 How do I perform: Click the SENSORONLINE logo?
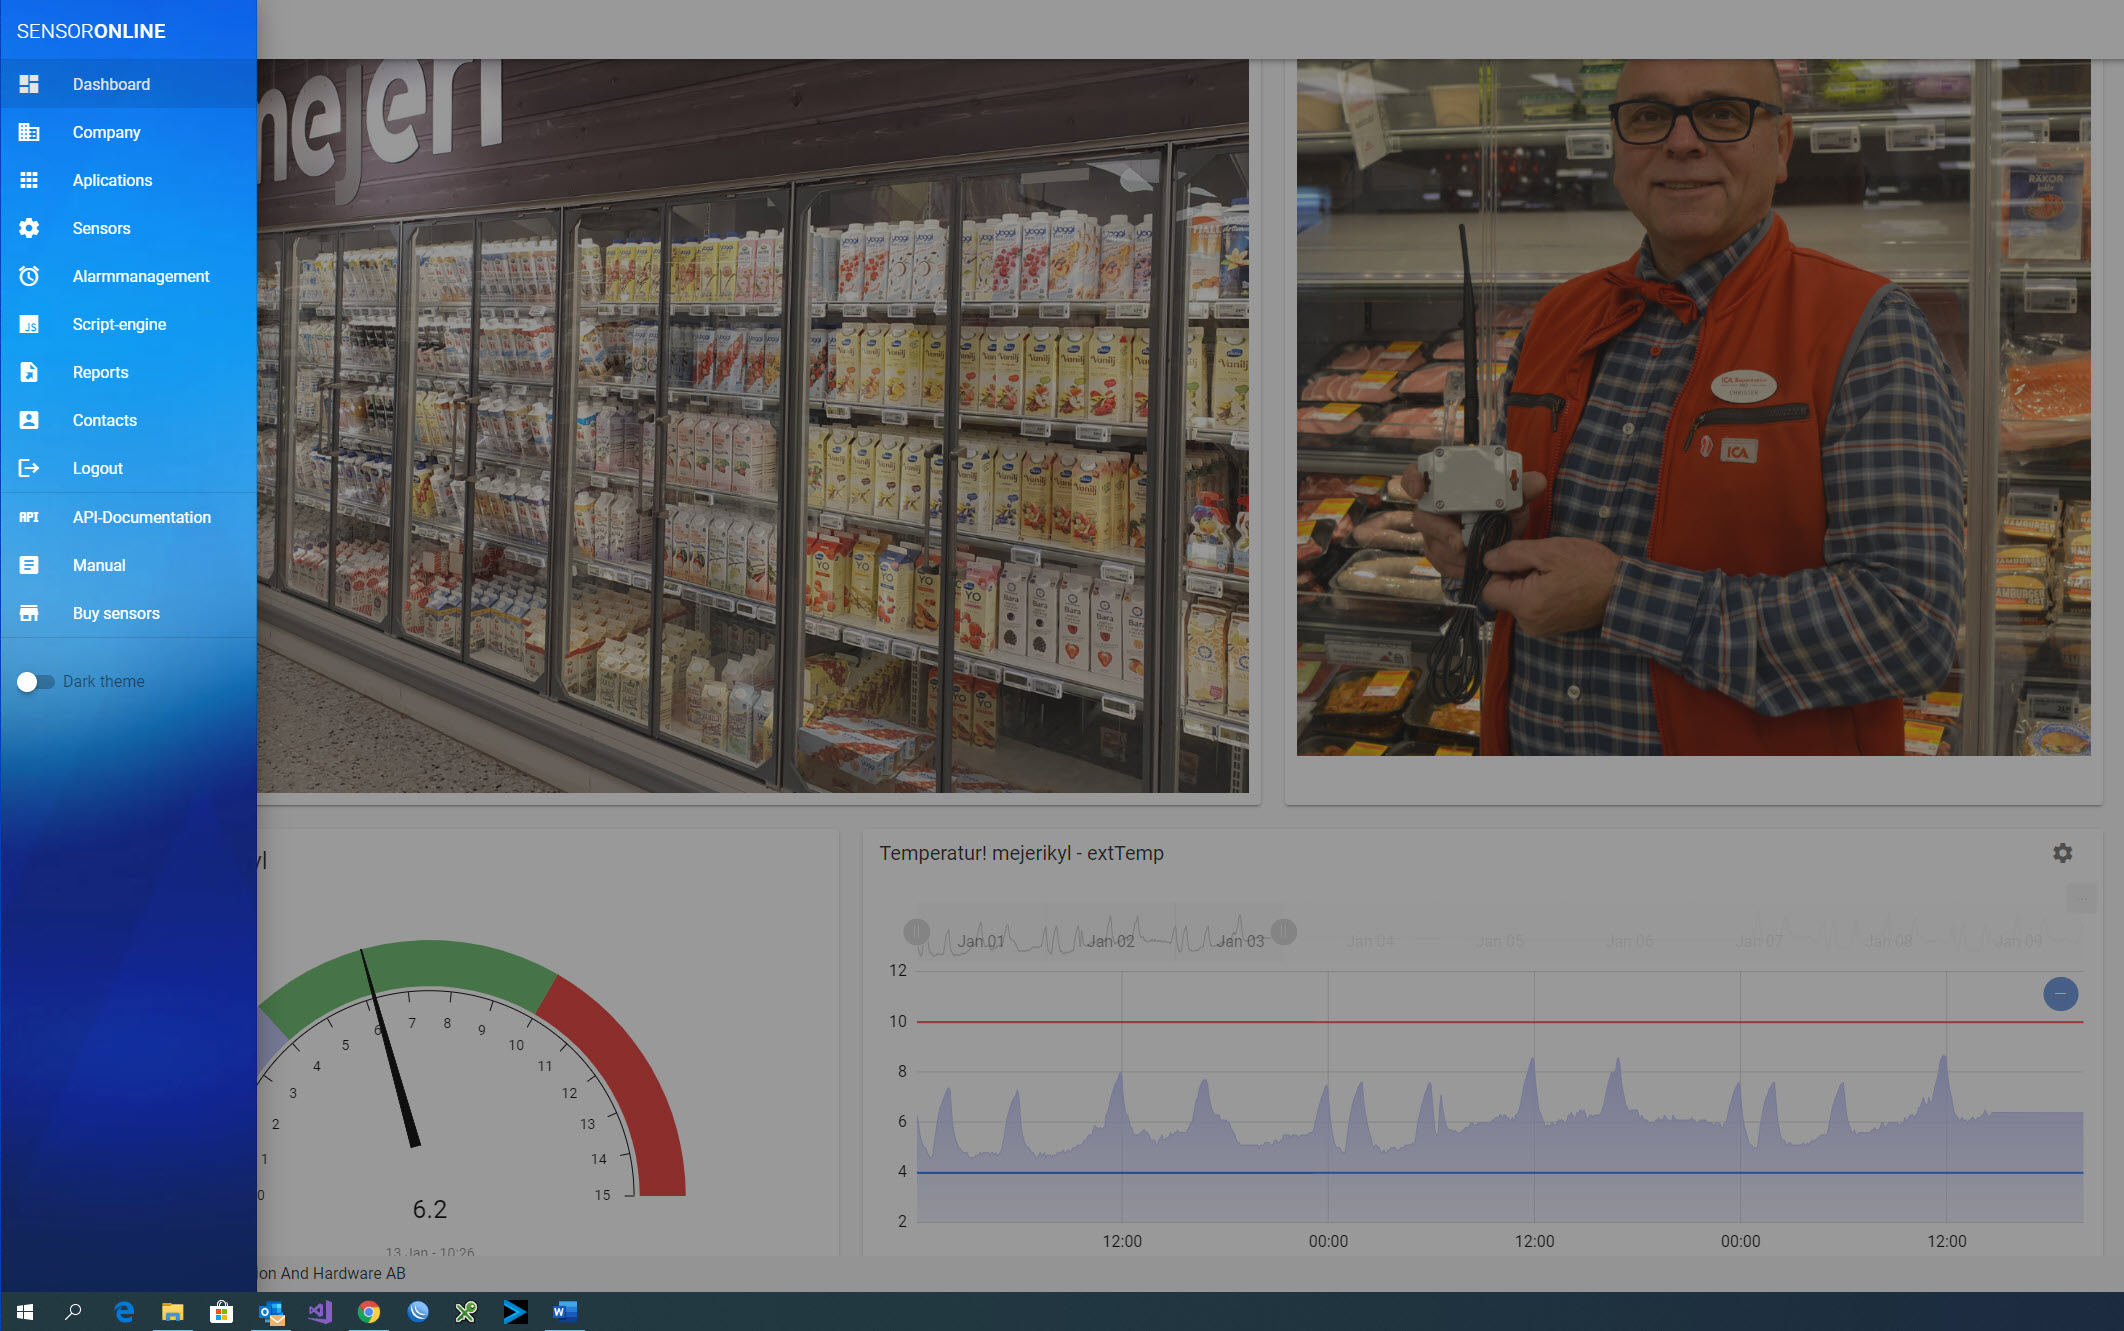(90, 30)
